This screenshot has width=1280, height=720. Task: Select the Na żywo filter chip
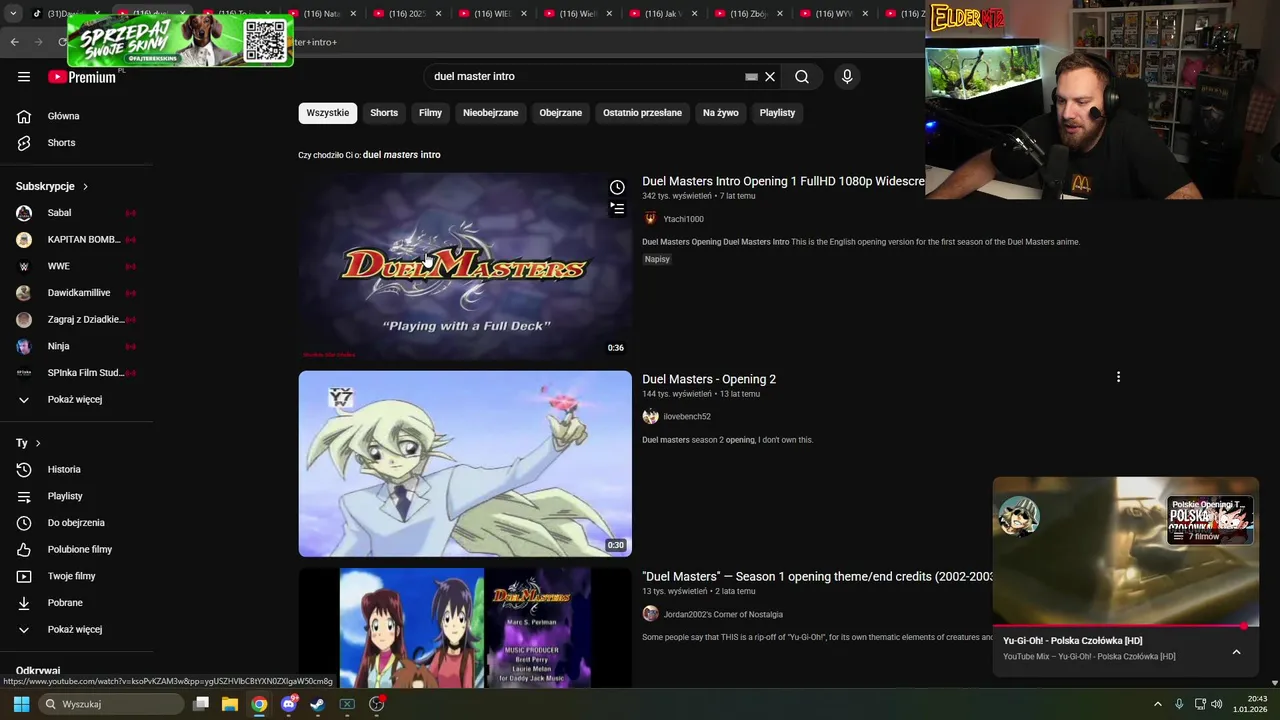(720, 113)
